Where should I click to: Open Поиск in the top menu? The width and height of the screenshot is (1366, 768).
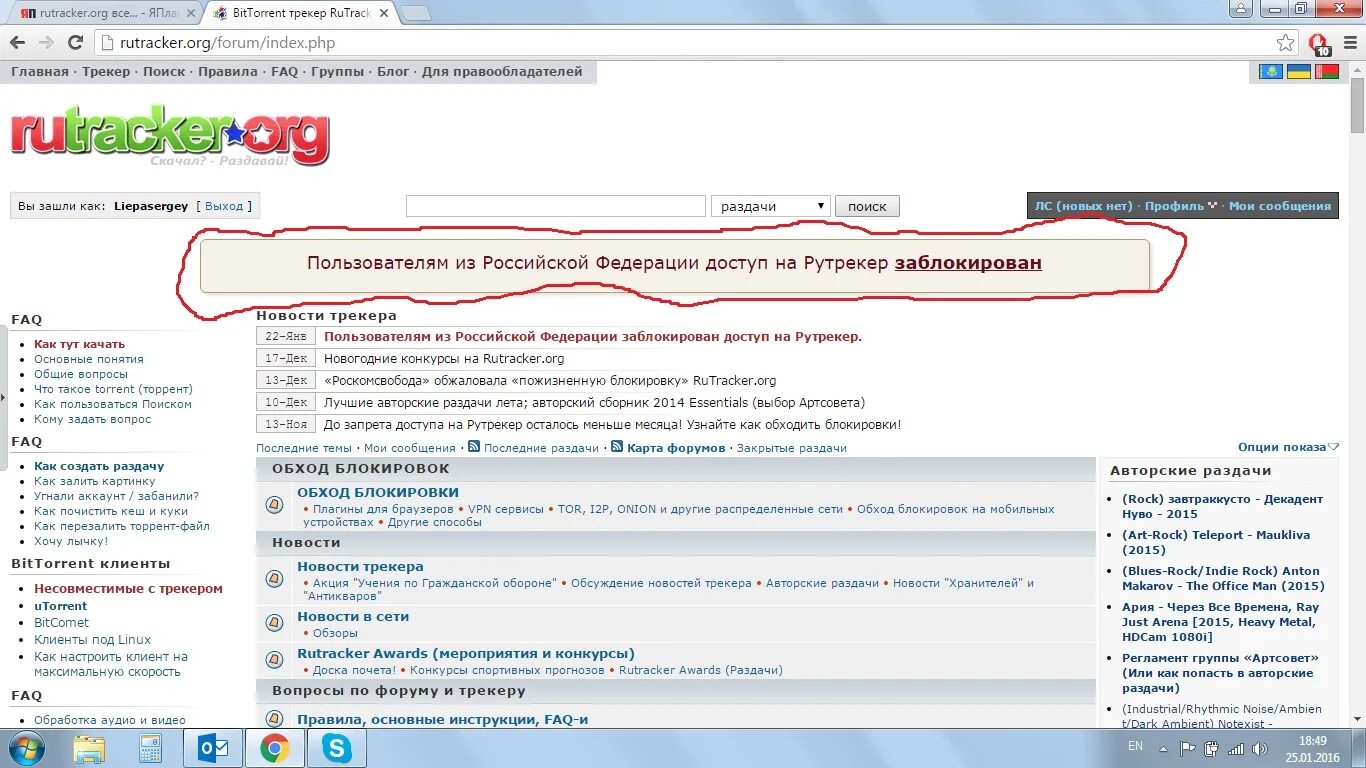(164, 71)
